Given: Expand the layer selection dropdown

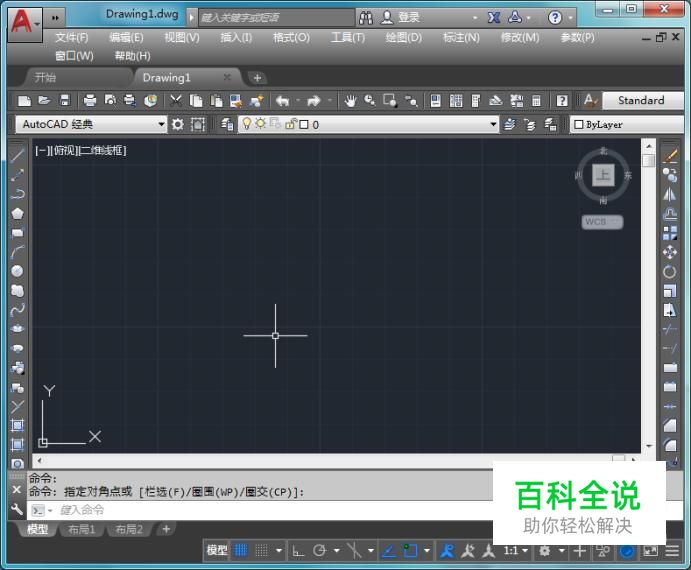Looking at the screenshot, I should [493, 125].
